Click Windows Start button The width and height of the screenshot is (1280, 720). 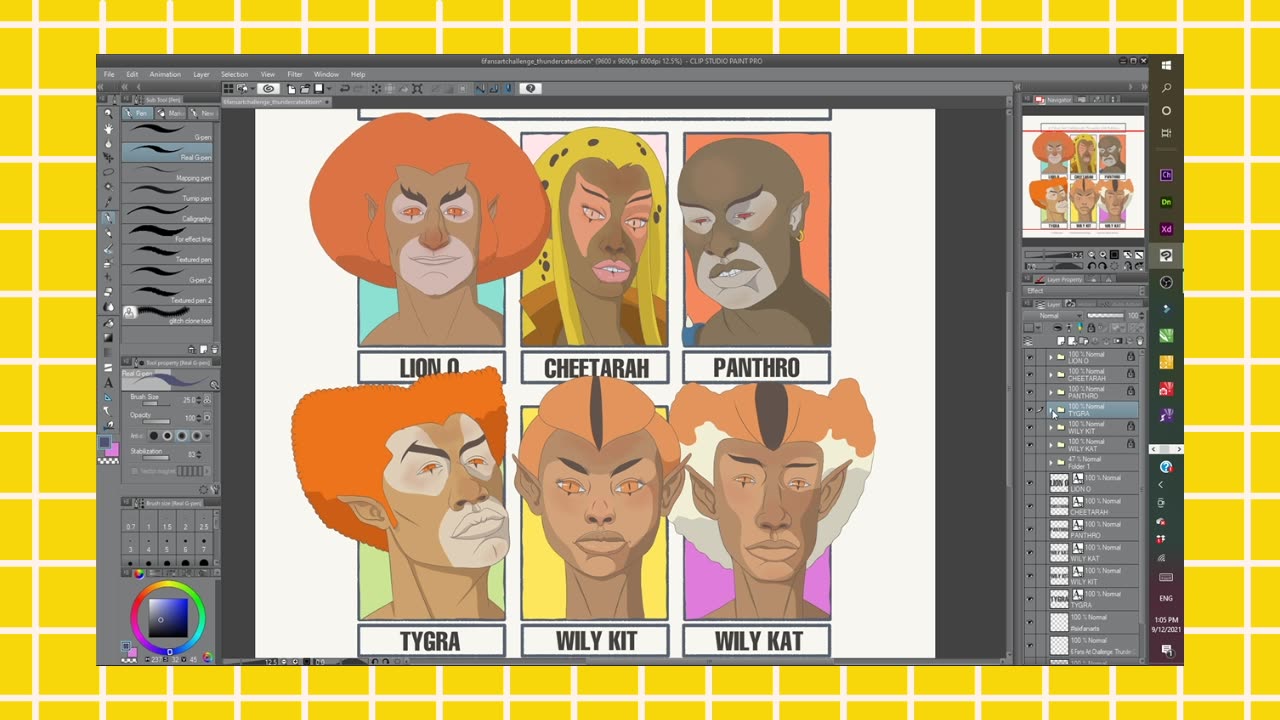tap(1166, 65)
